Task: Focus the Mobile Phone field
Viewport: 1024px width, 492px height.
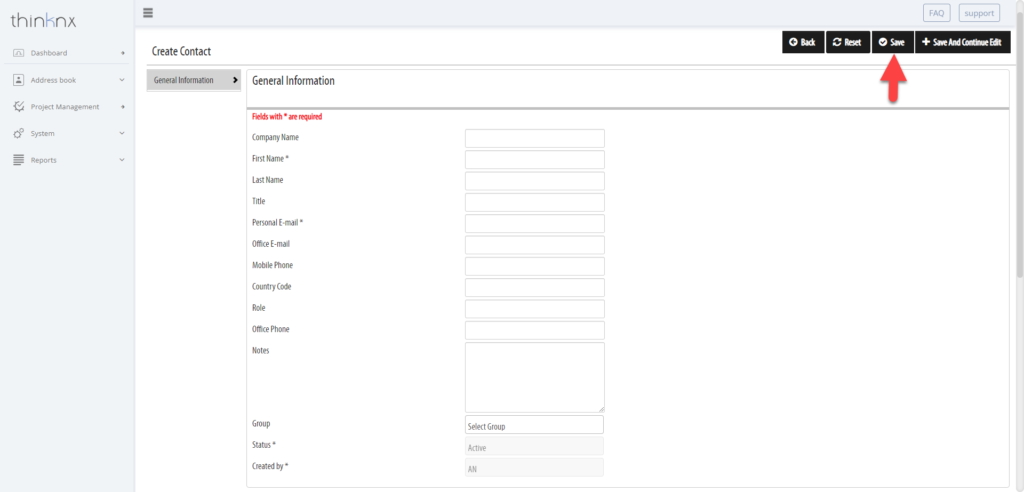Action: point(534,266)
